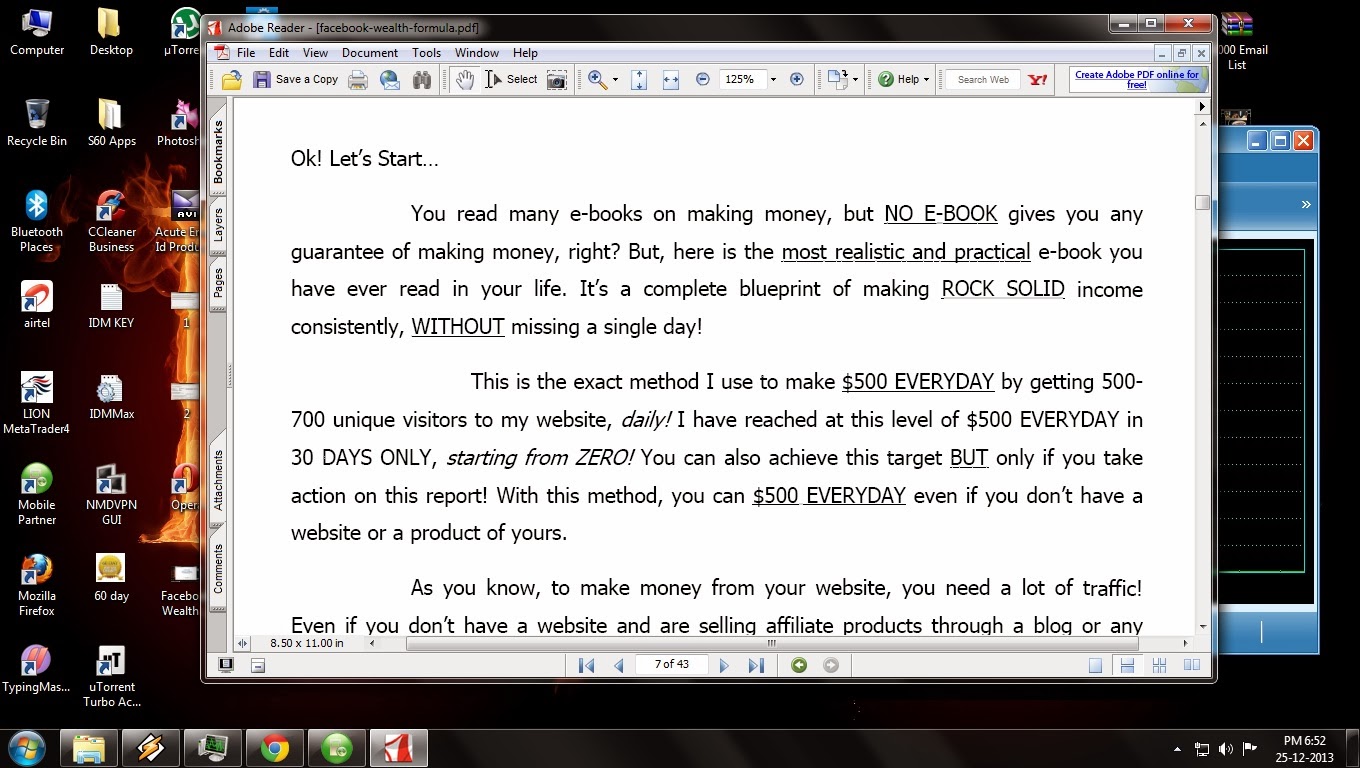Click the Email attachment icon
Viewport: 1360px width, 768px height.
click(x=390, y=79)
